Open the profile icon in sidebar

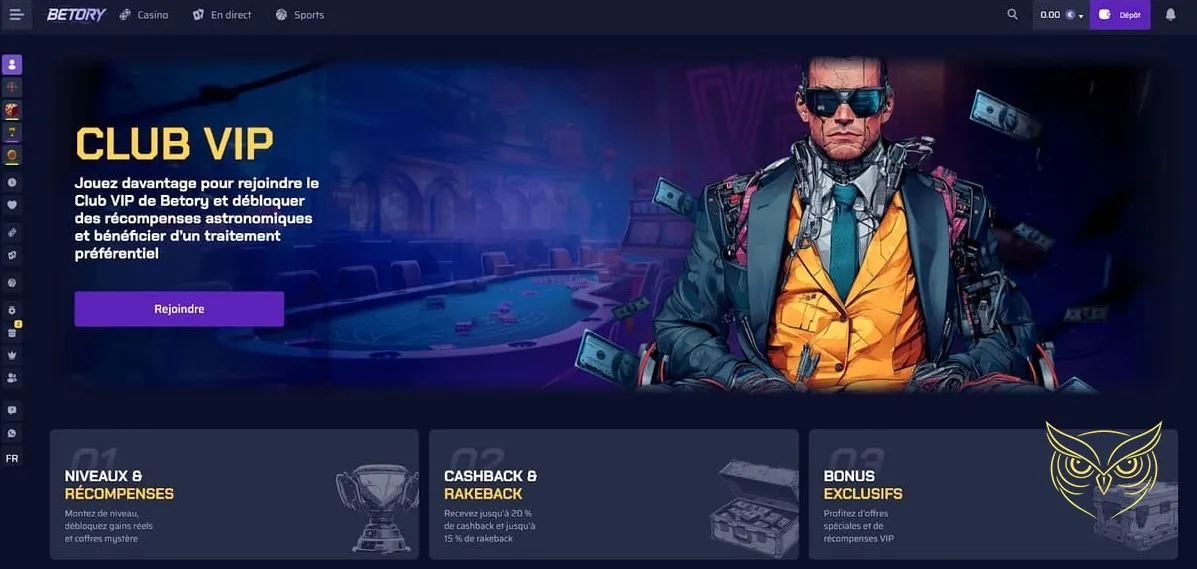(12, 65)
